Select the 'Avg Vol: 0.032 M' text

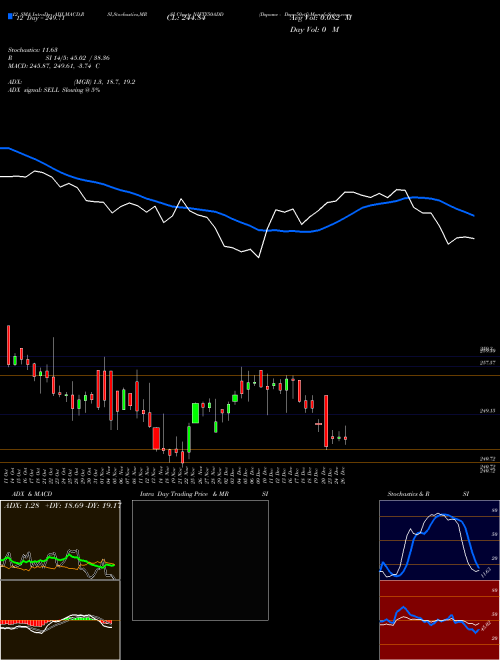click(x=321, y=18)
